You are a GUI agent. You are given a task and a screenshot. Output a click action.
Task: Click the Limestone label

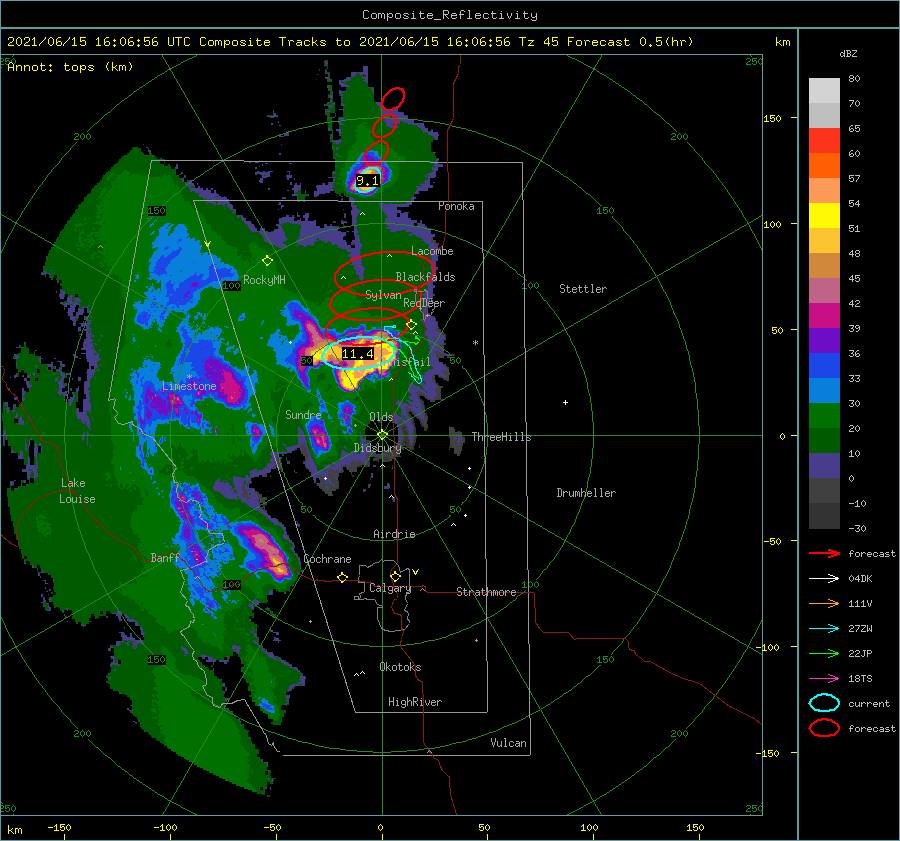tap(189, 386)
